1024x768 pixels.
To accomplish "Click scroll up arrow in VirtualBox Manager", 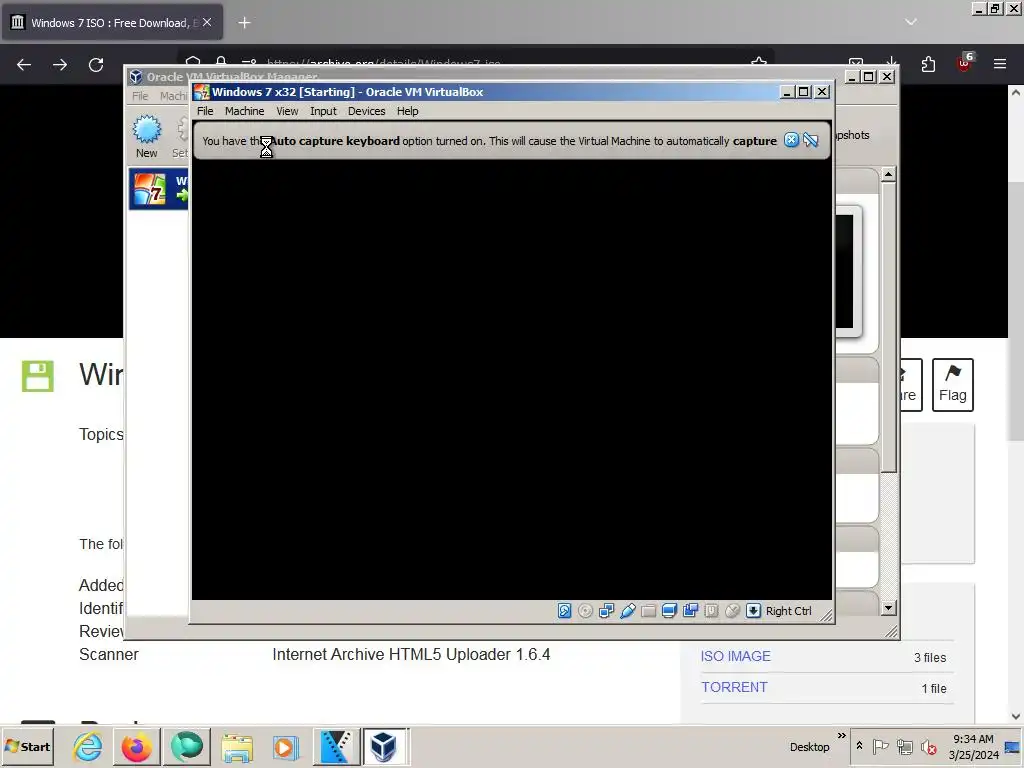I will (888, 174).
